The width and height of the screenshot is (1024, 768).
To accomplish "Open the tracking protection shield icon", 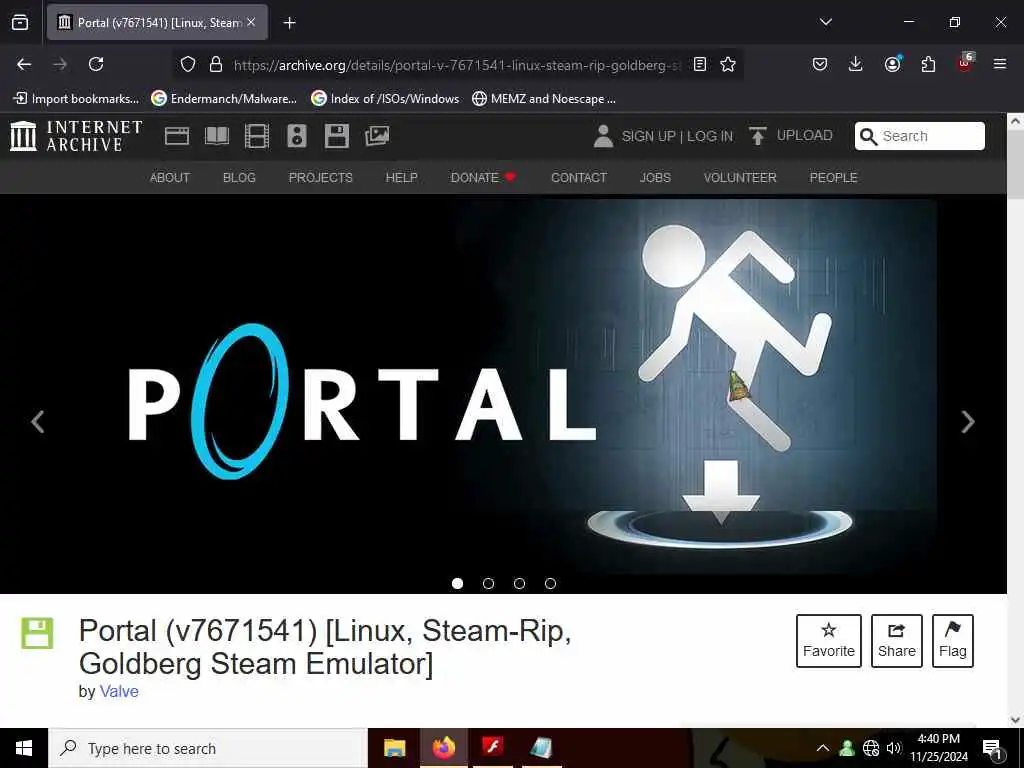I will (x=188, y=64).
